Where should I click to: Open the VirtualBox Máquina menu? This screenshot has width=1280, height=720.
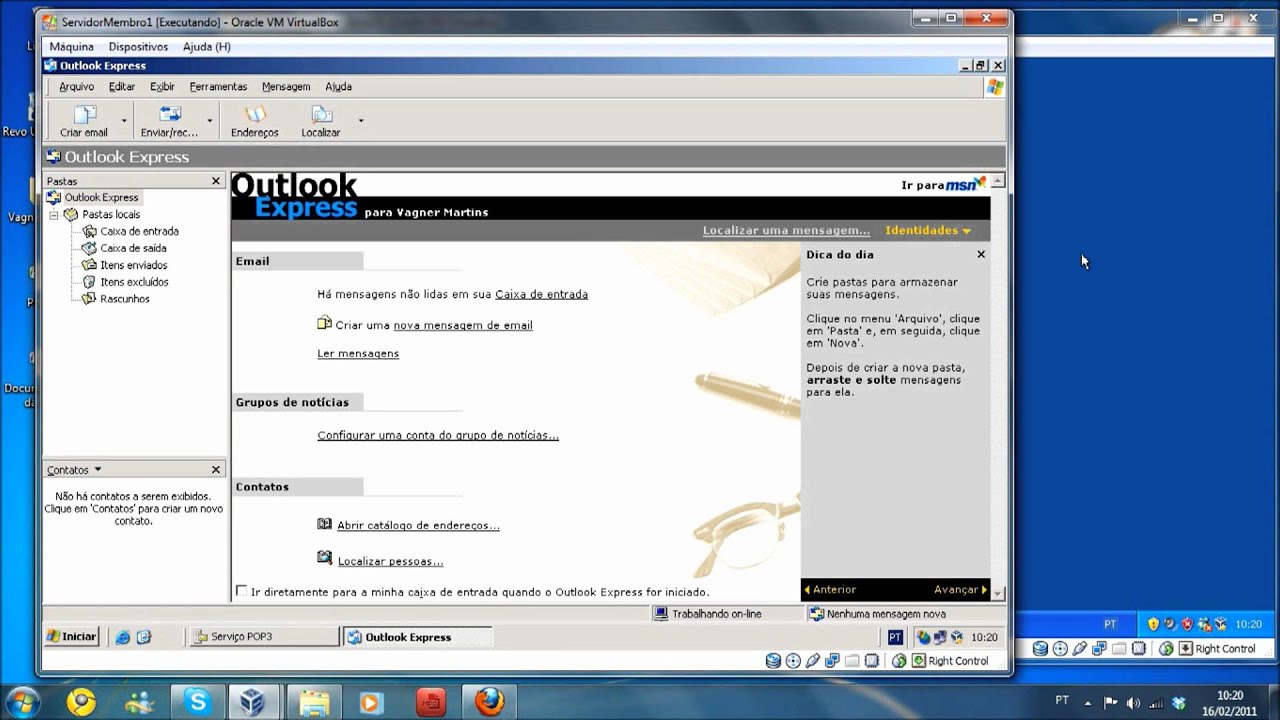click(x=71, y=47)
